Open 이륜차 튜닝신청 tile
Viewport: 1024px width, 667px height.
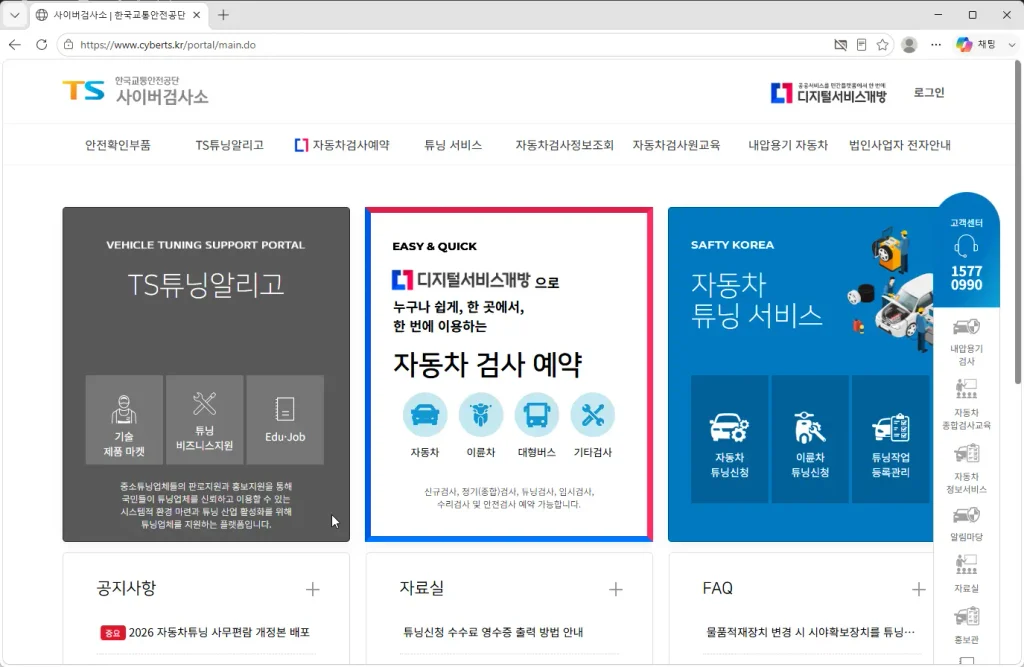[810, 439]
